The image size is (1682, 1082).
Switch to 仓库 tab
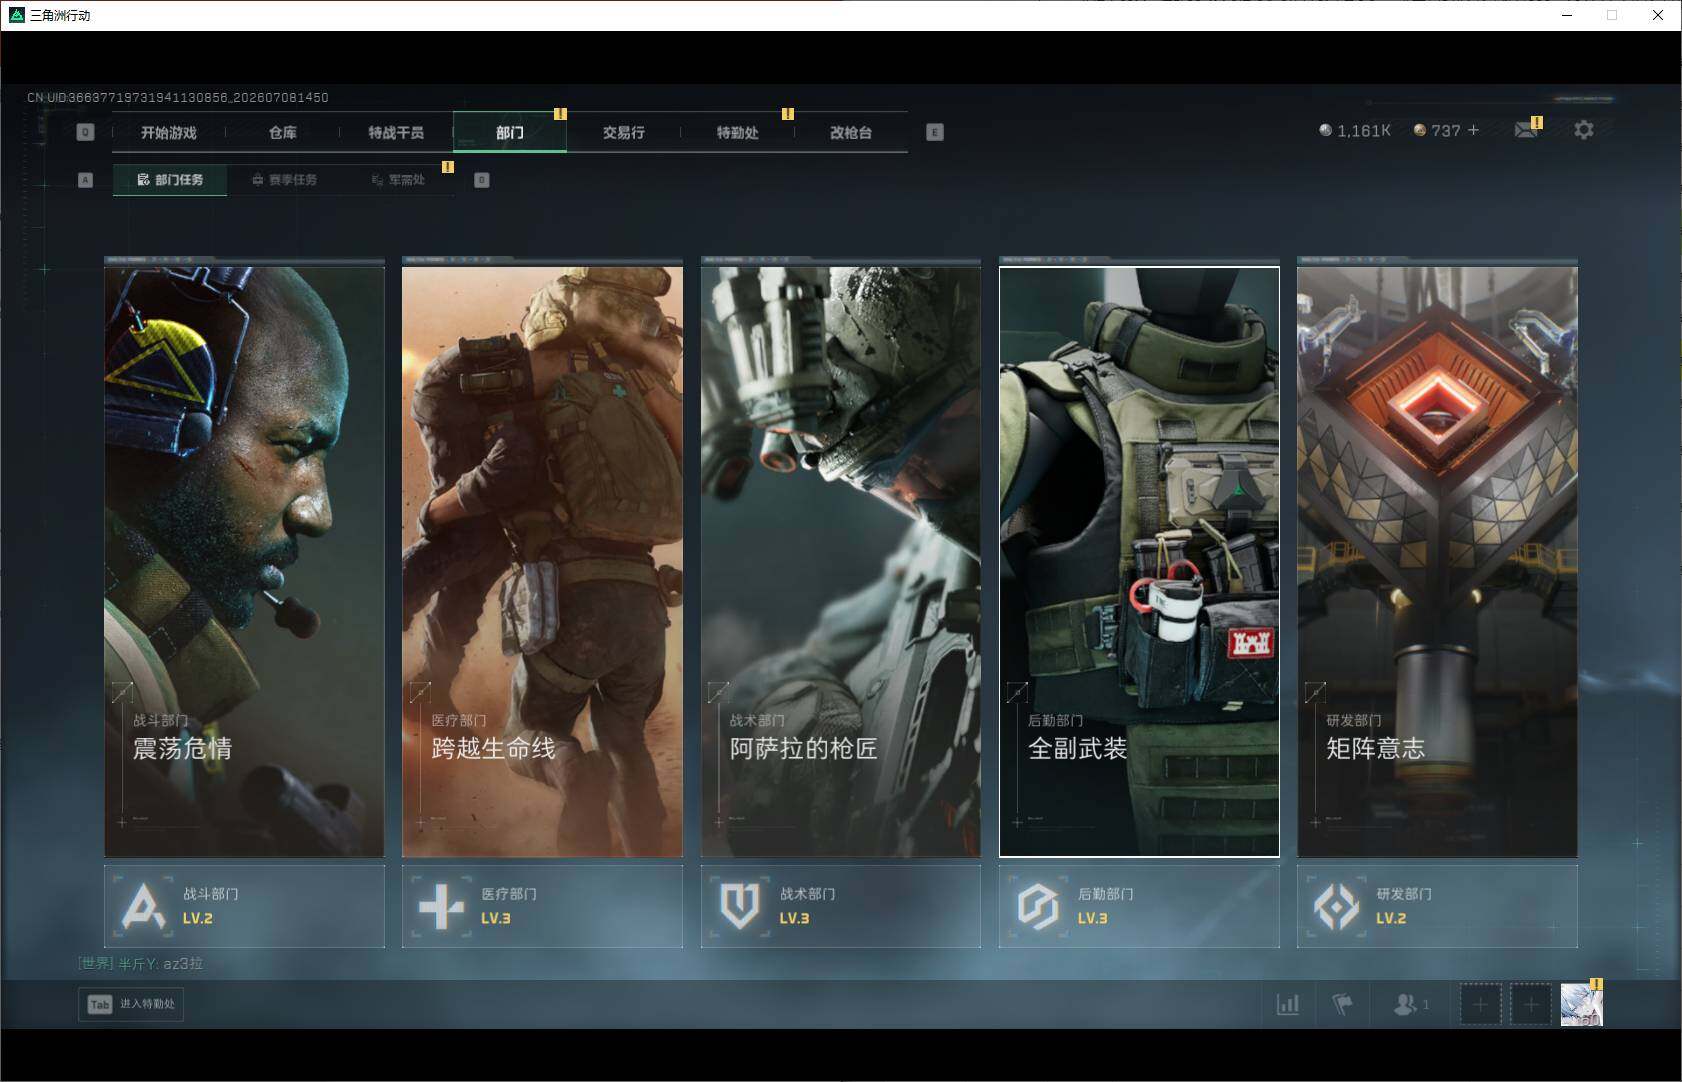[x=283, y=132]
